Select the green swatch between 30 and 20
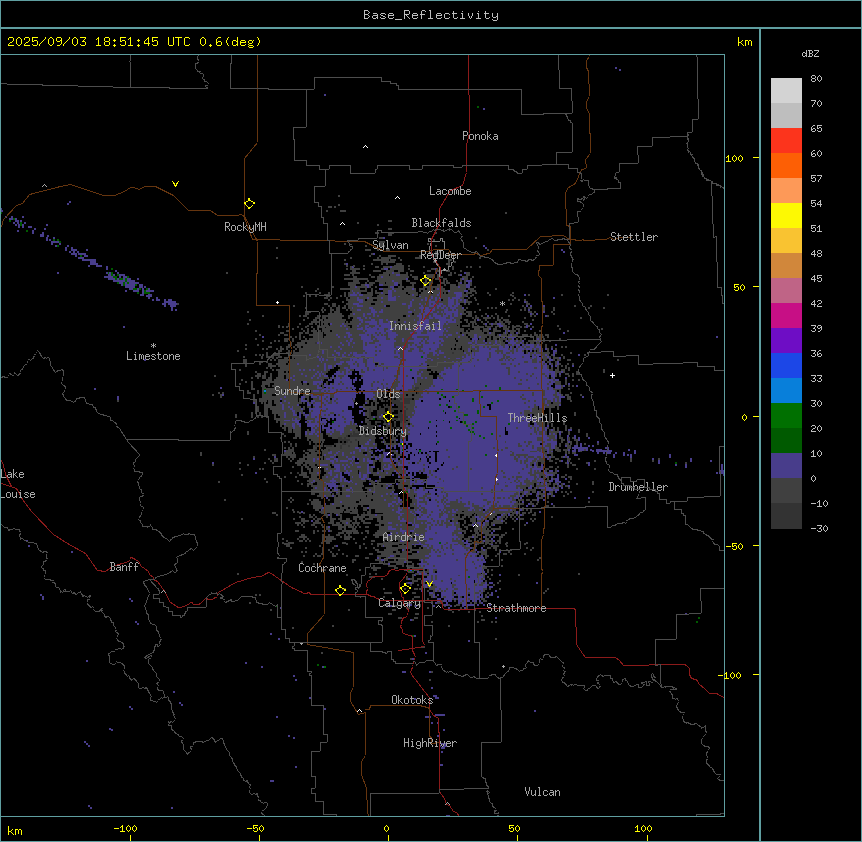The height and width of the screenshot is (842, 862). (x=786, y=416)
